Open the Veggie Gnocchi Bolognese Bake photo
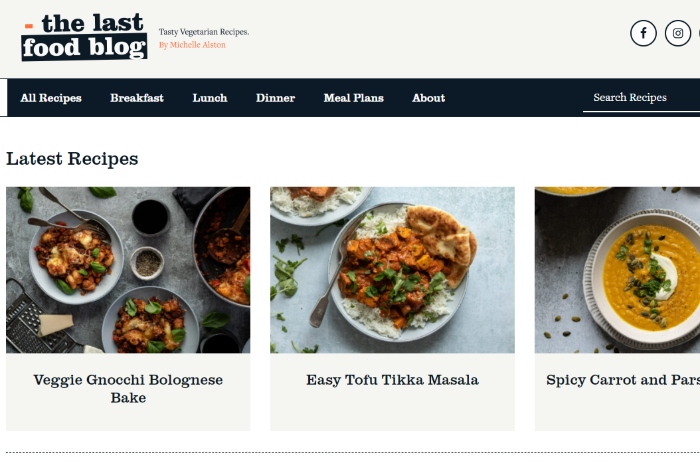This screenshot has width=700, height=467. [128, 269]
